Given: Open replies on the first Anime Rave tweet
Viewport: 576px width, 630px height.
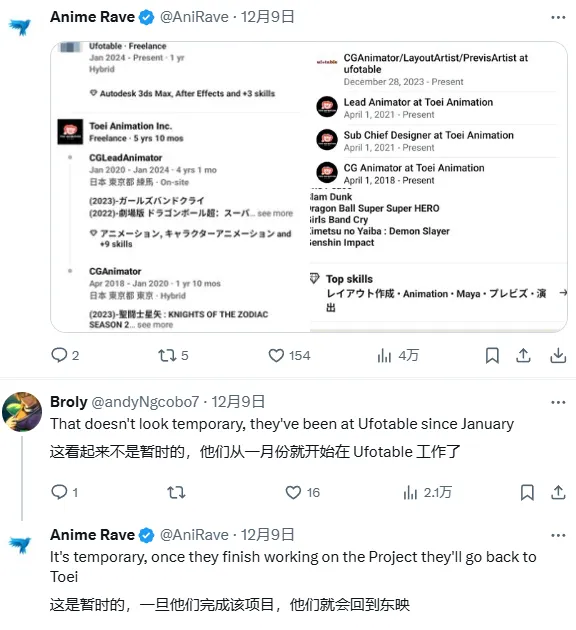Looking at the screenshot, I should pos(65,356).
